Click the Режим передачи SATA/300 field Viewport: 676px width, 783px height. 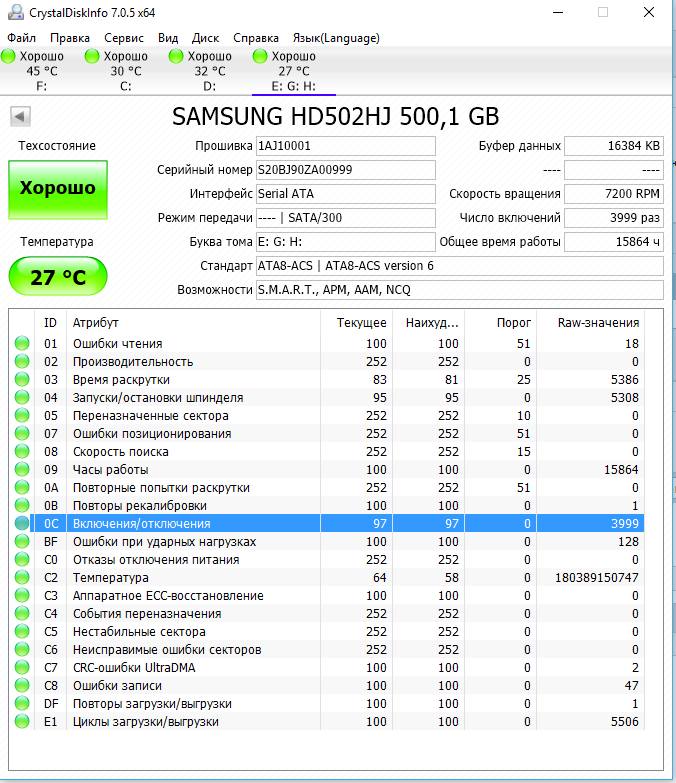345,218
